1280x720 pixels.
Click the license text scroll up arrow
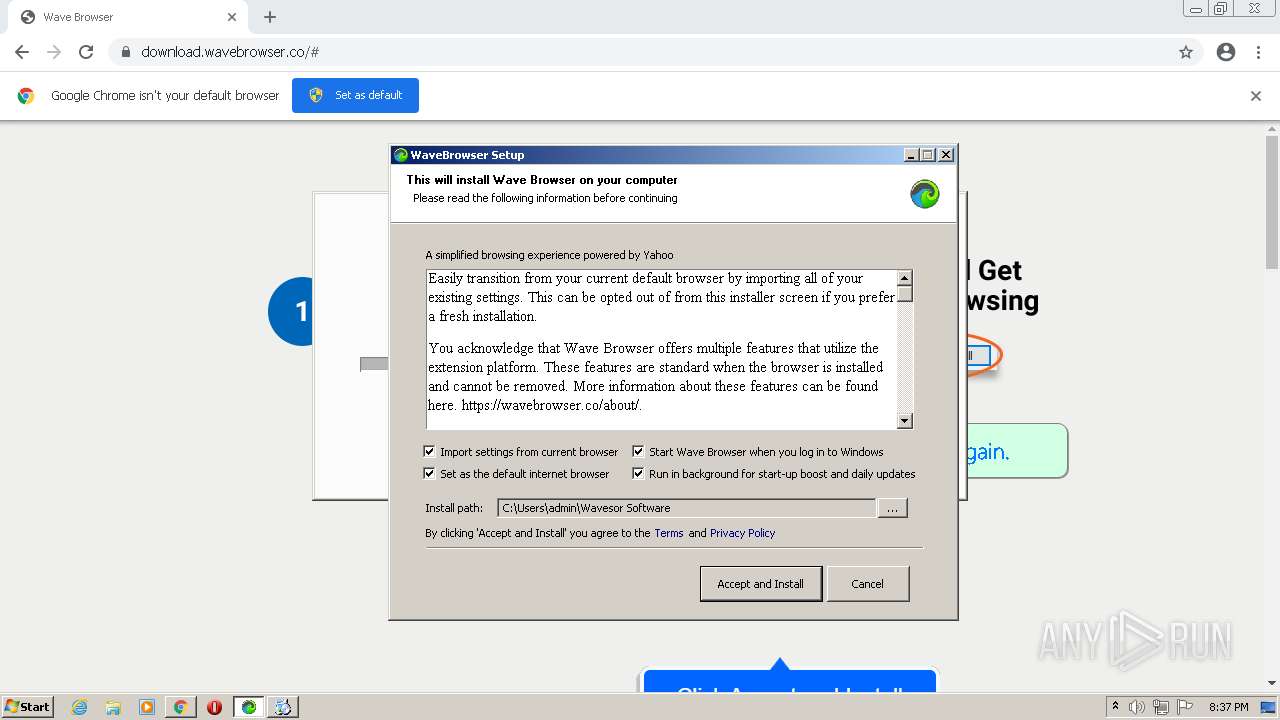coord(905,278)
